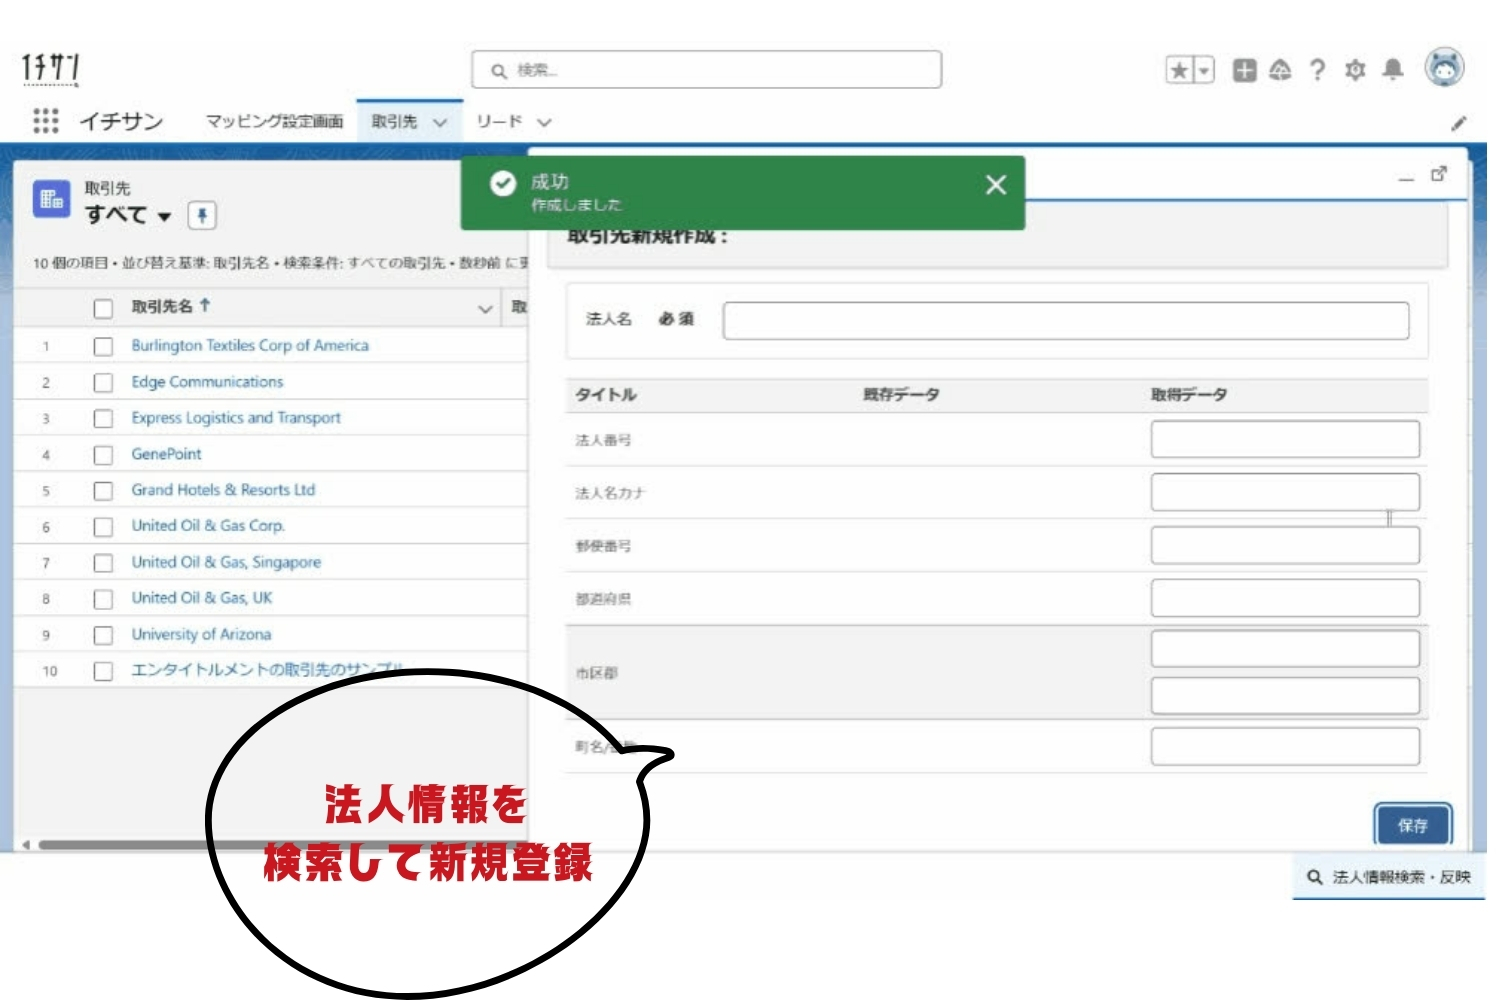Click the edit navigation pencil icon

[x=1459, y=123]
